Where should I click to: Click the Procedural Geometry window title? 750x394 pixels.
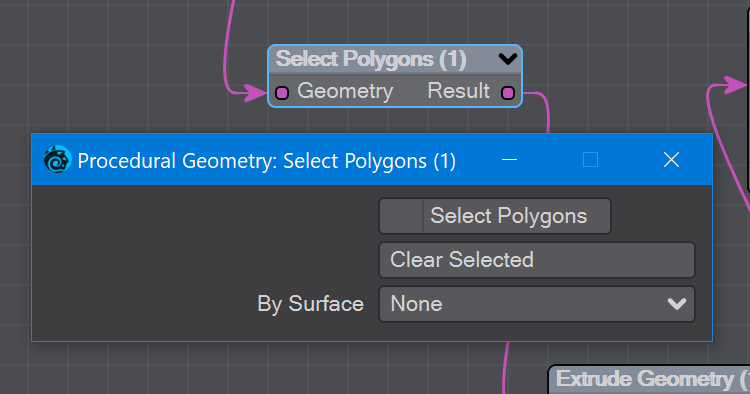[x=266, y=161]
